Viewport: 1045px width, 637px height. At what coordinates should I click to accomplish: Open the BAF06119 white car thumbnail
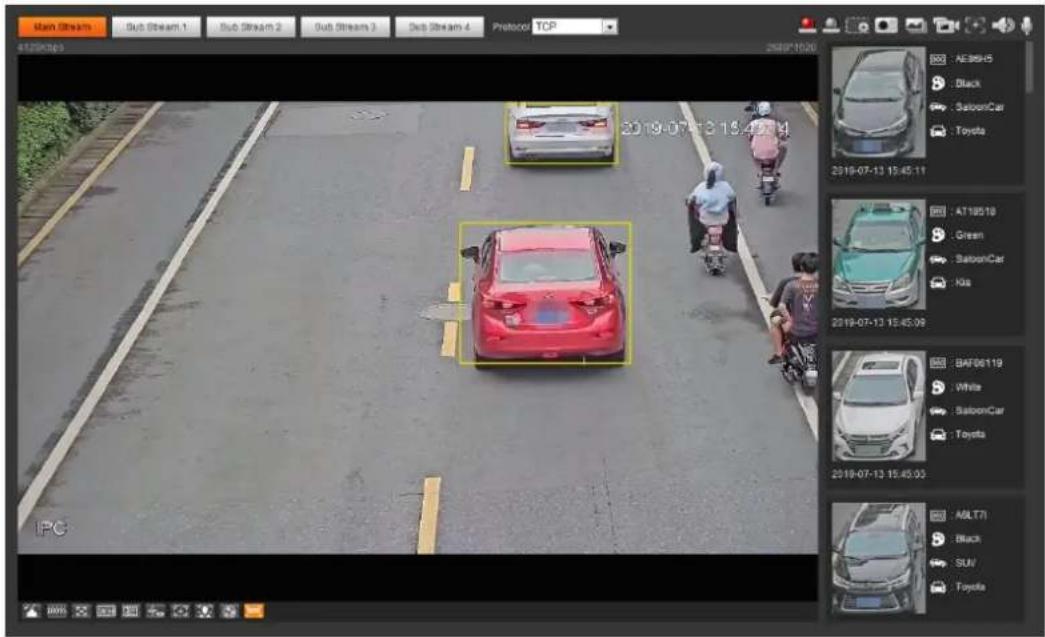[x=878, y=406]
